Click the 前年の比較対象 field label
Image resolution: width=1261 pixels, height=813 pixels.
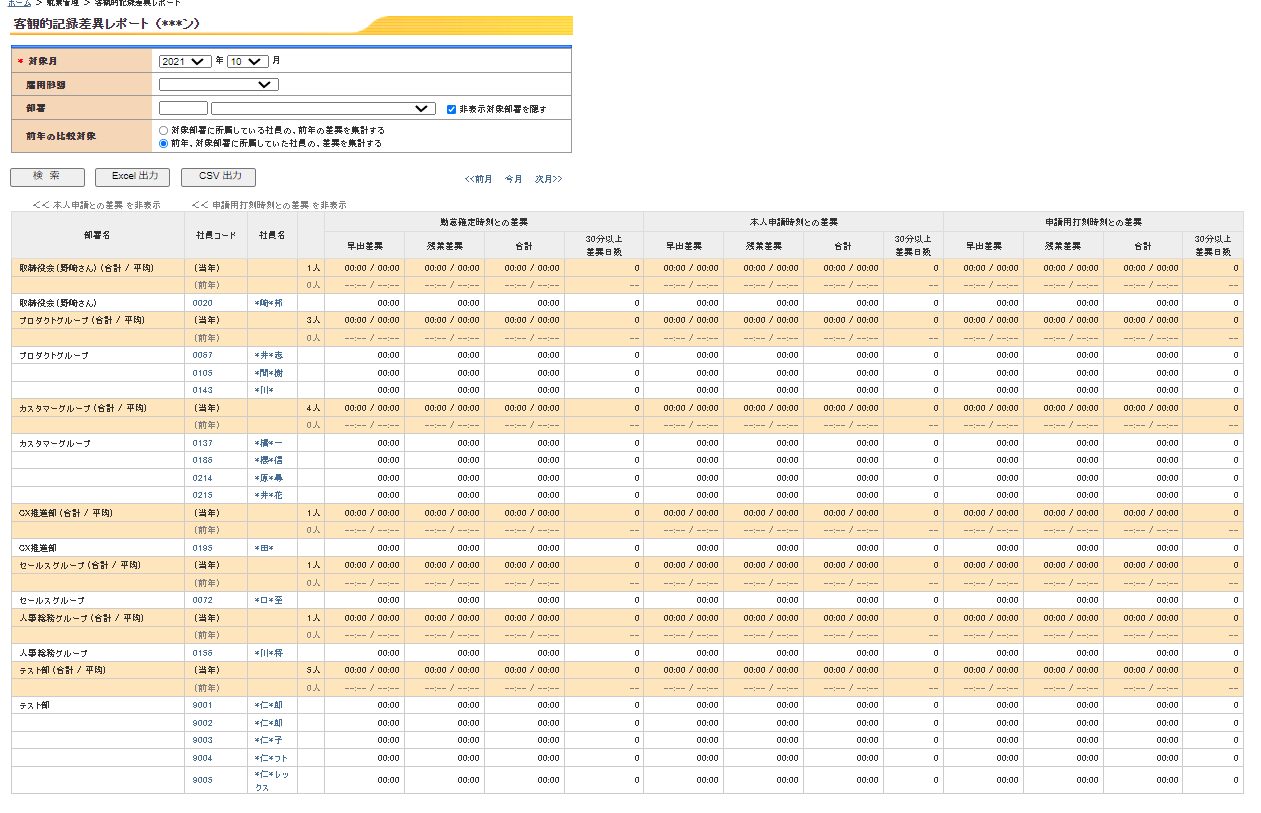point(61,136)
